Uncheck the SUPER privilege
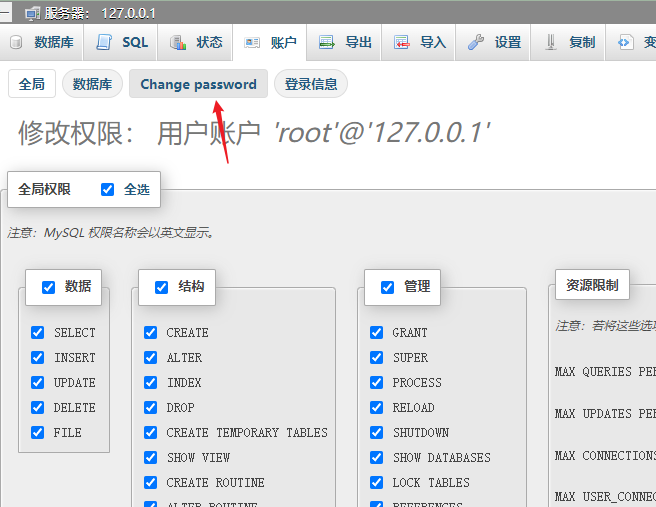 [x=377, y=358]
